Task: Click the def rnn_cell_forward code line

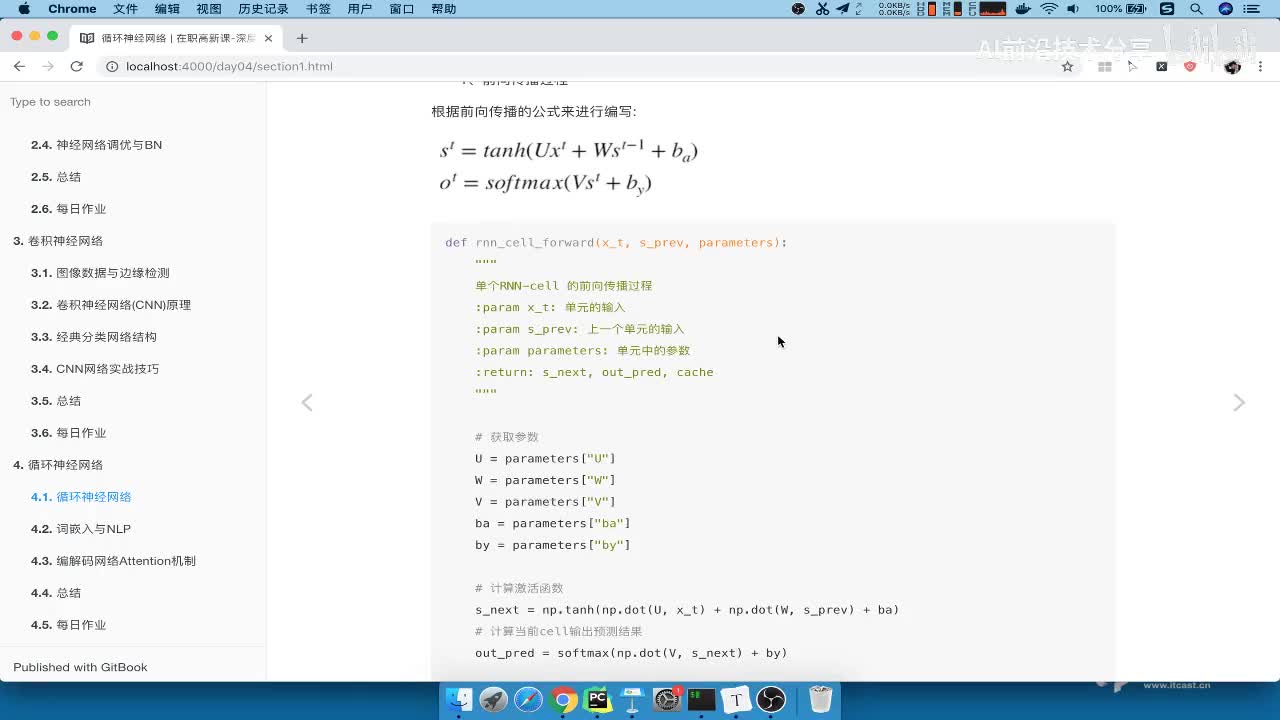Action: click(x=616, y=243)
